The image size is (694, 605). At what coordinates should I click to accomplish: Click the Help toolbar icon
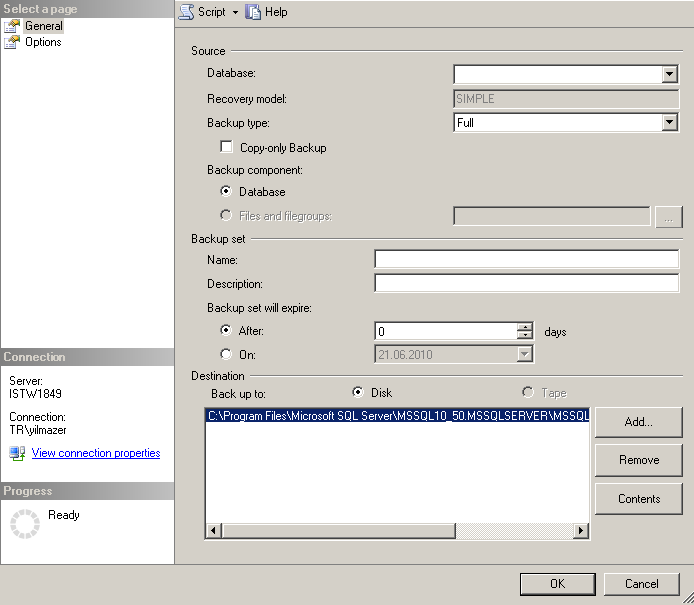point(253,12)
